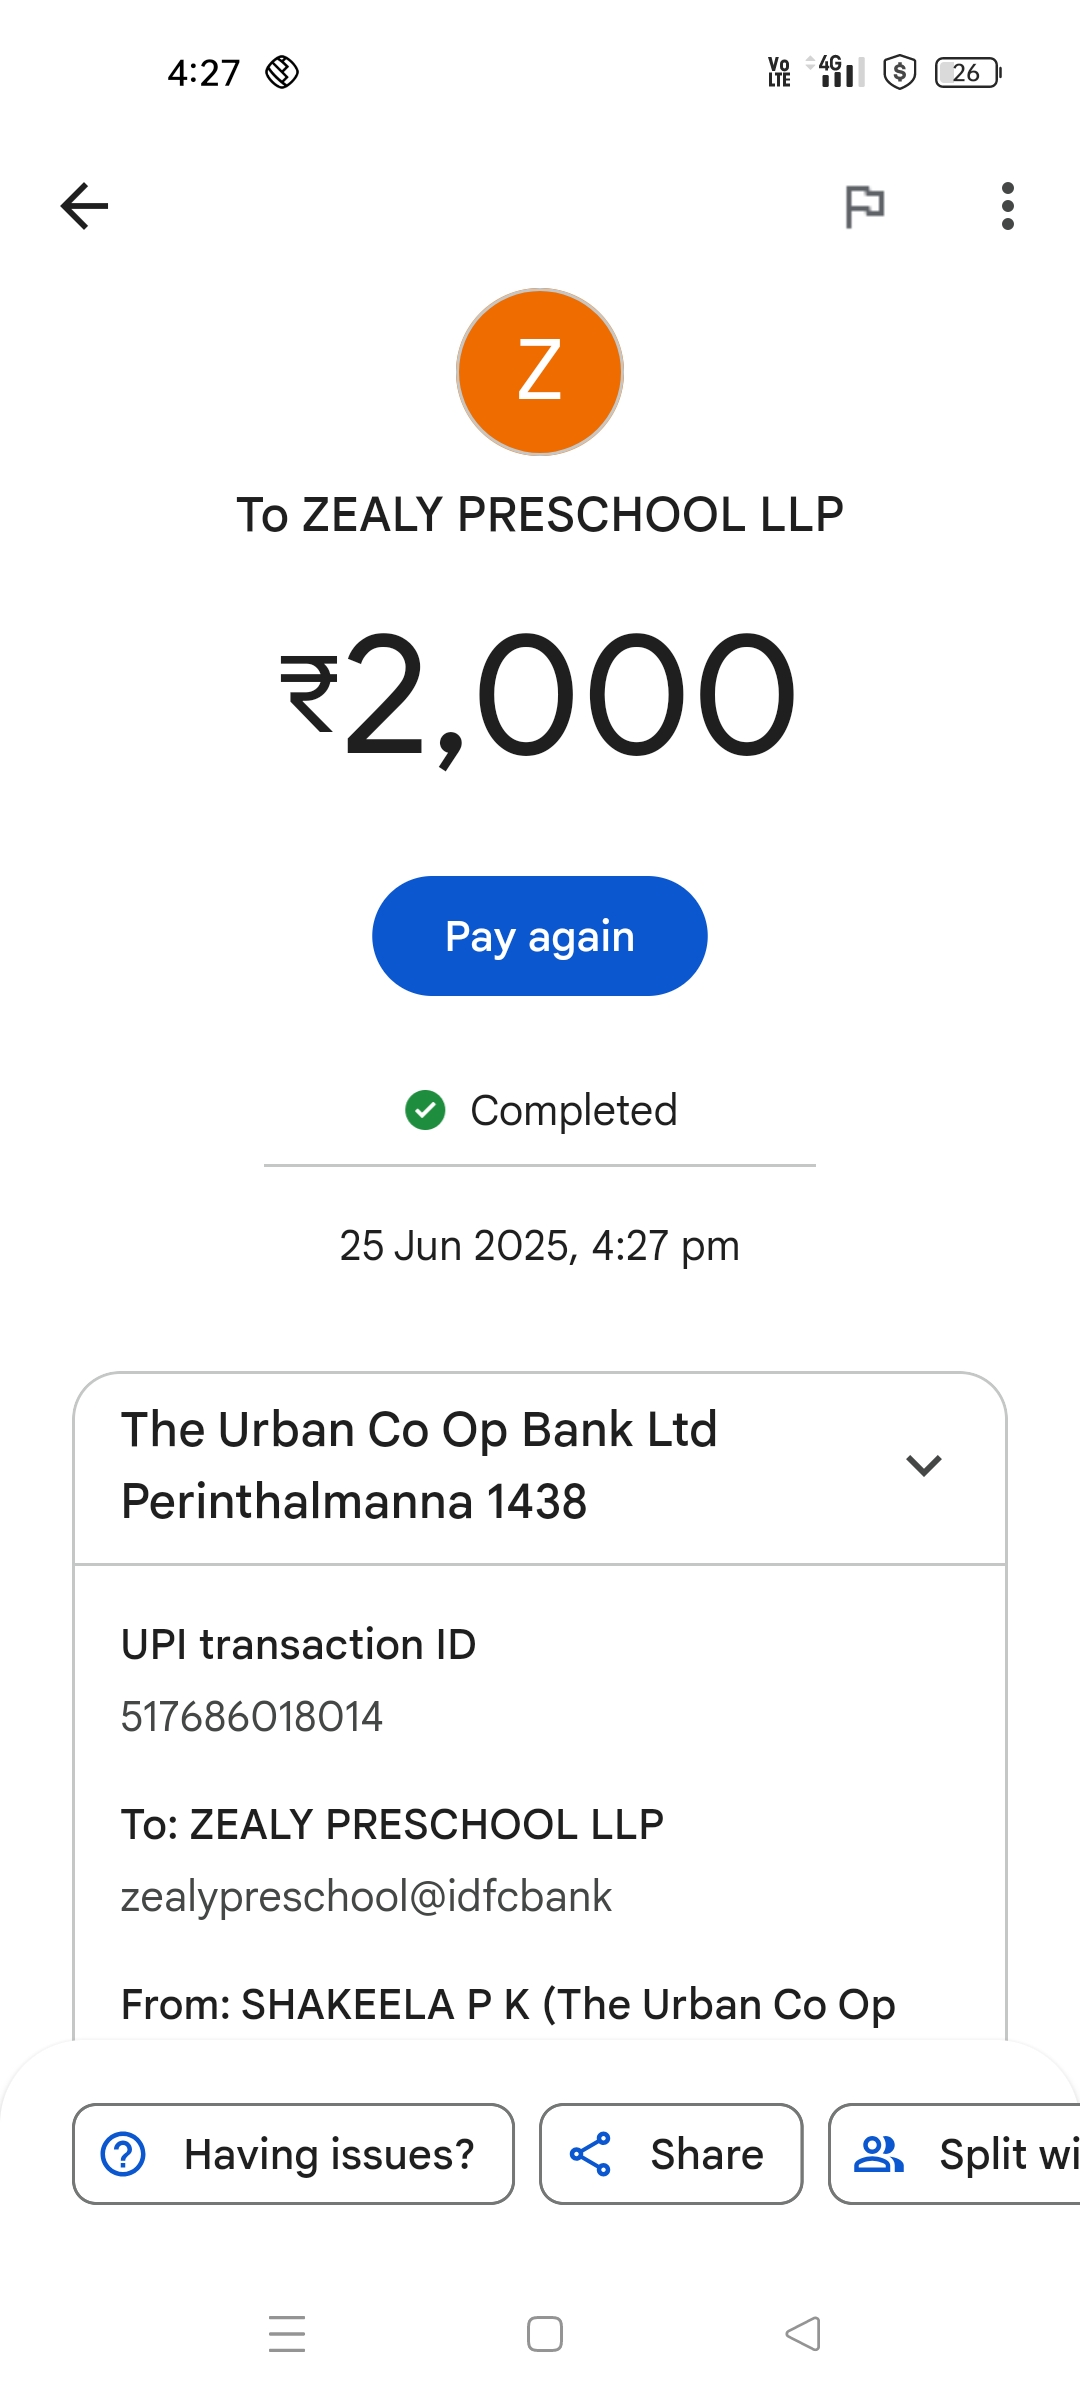This screenshot has height=2400, width=1080.
Task: Tap the Android recent apps menu icon
Action: point(287,2334)
